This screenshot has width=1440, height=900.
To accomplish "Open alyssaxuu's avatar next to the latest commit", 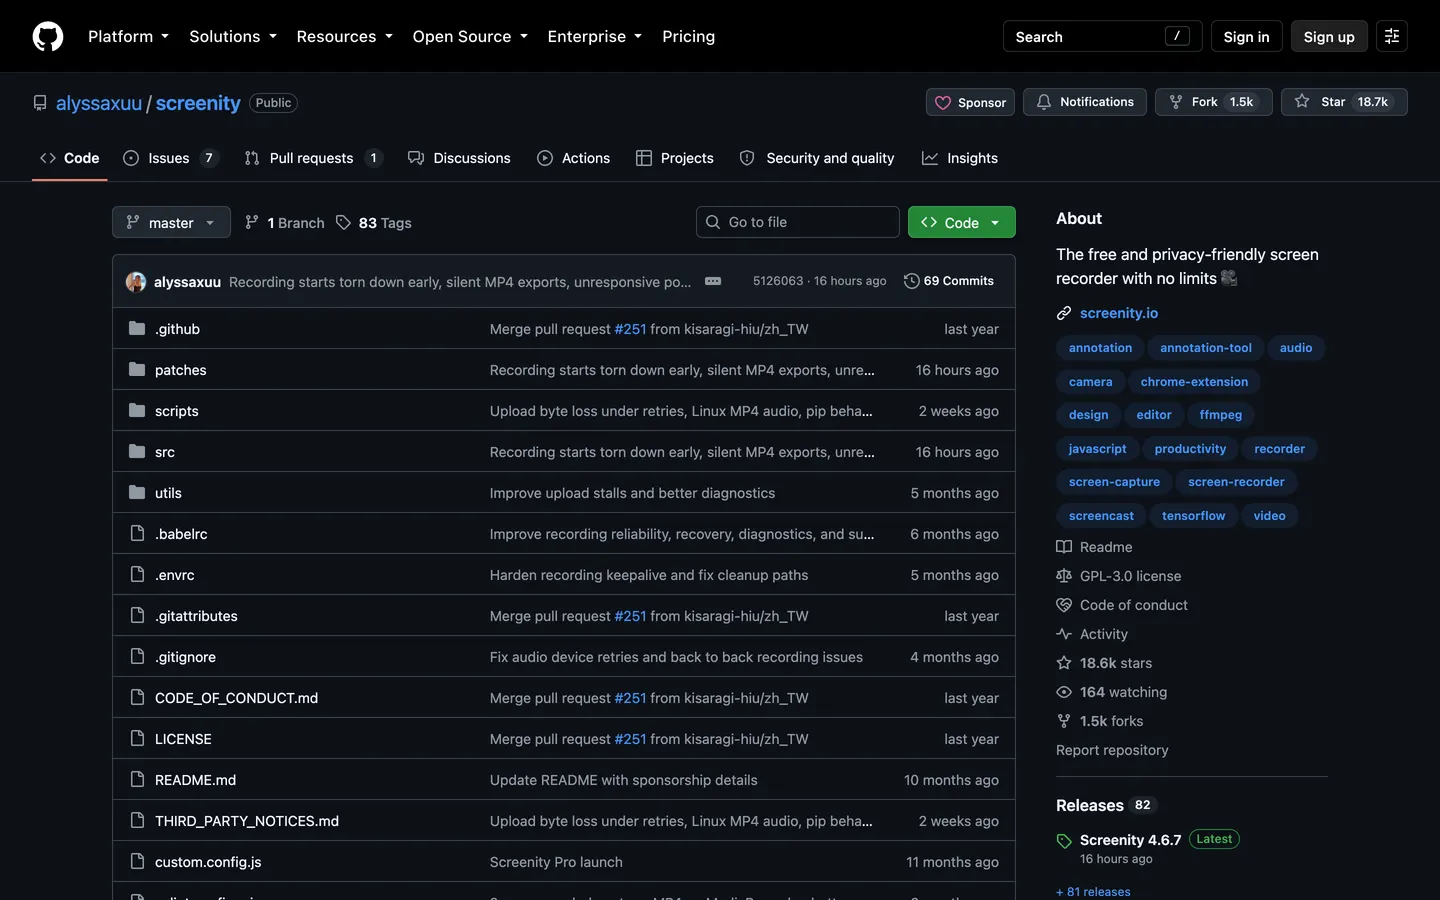I will (136, 282).
